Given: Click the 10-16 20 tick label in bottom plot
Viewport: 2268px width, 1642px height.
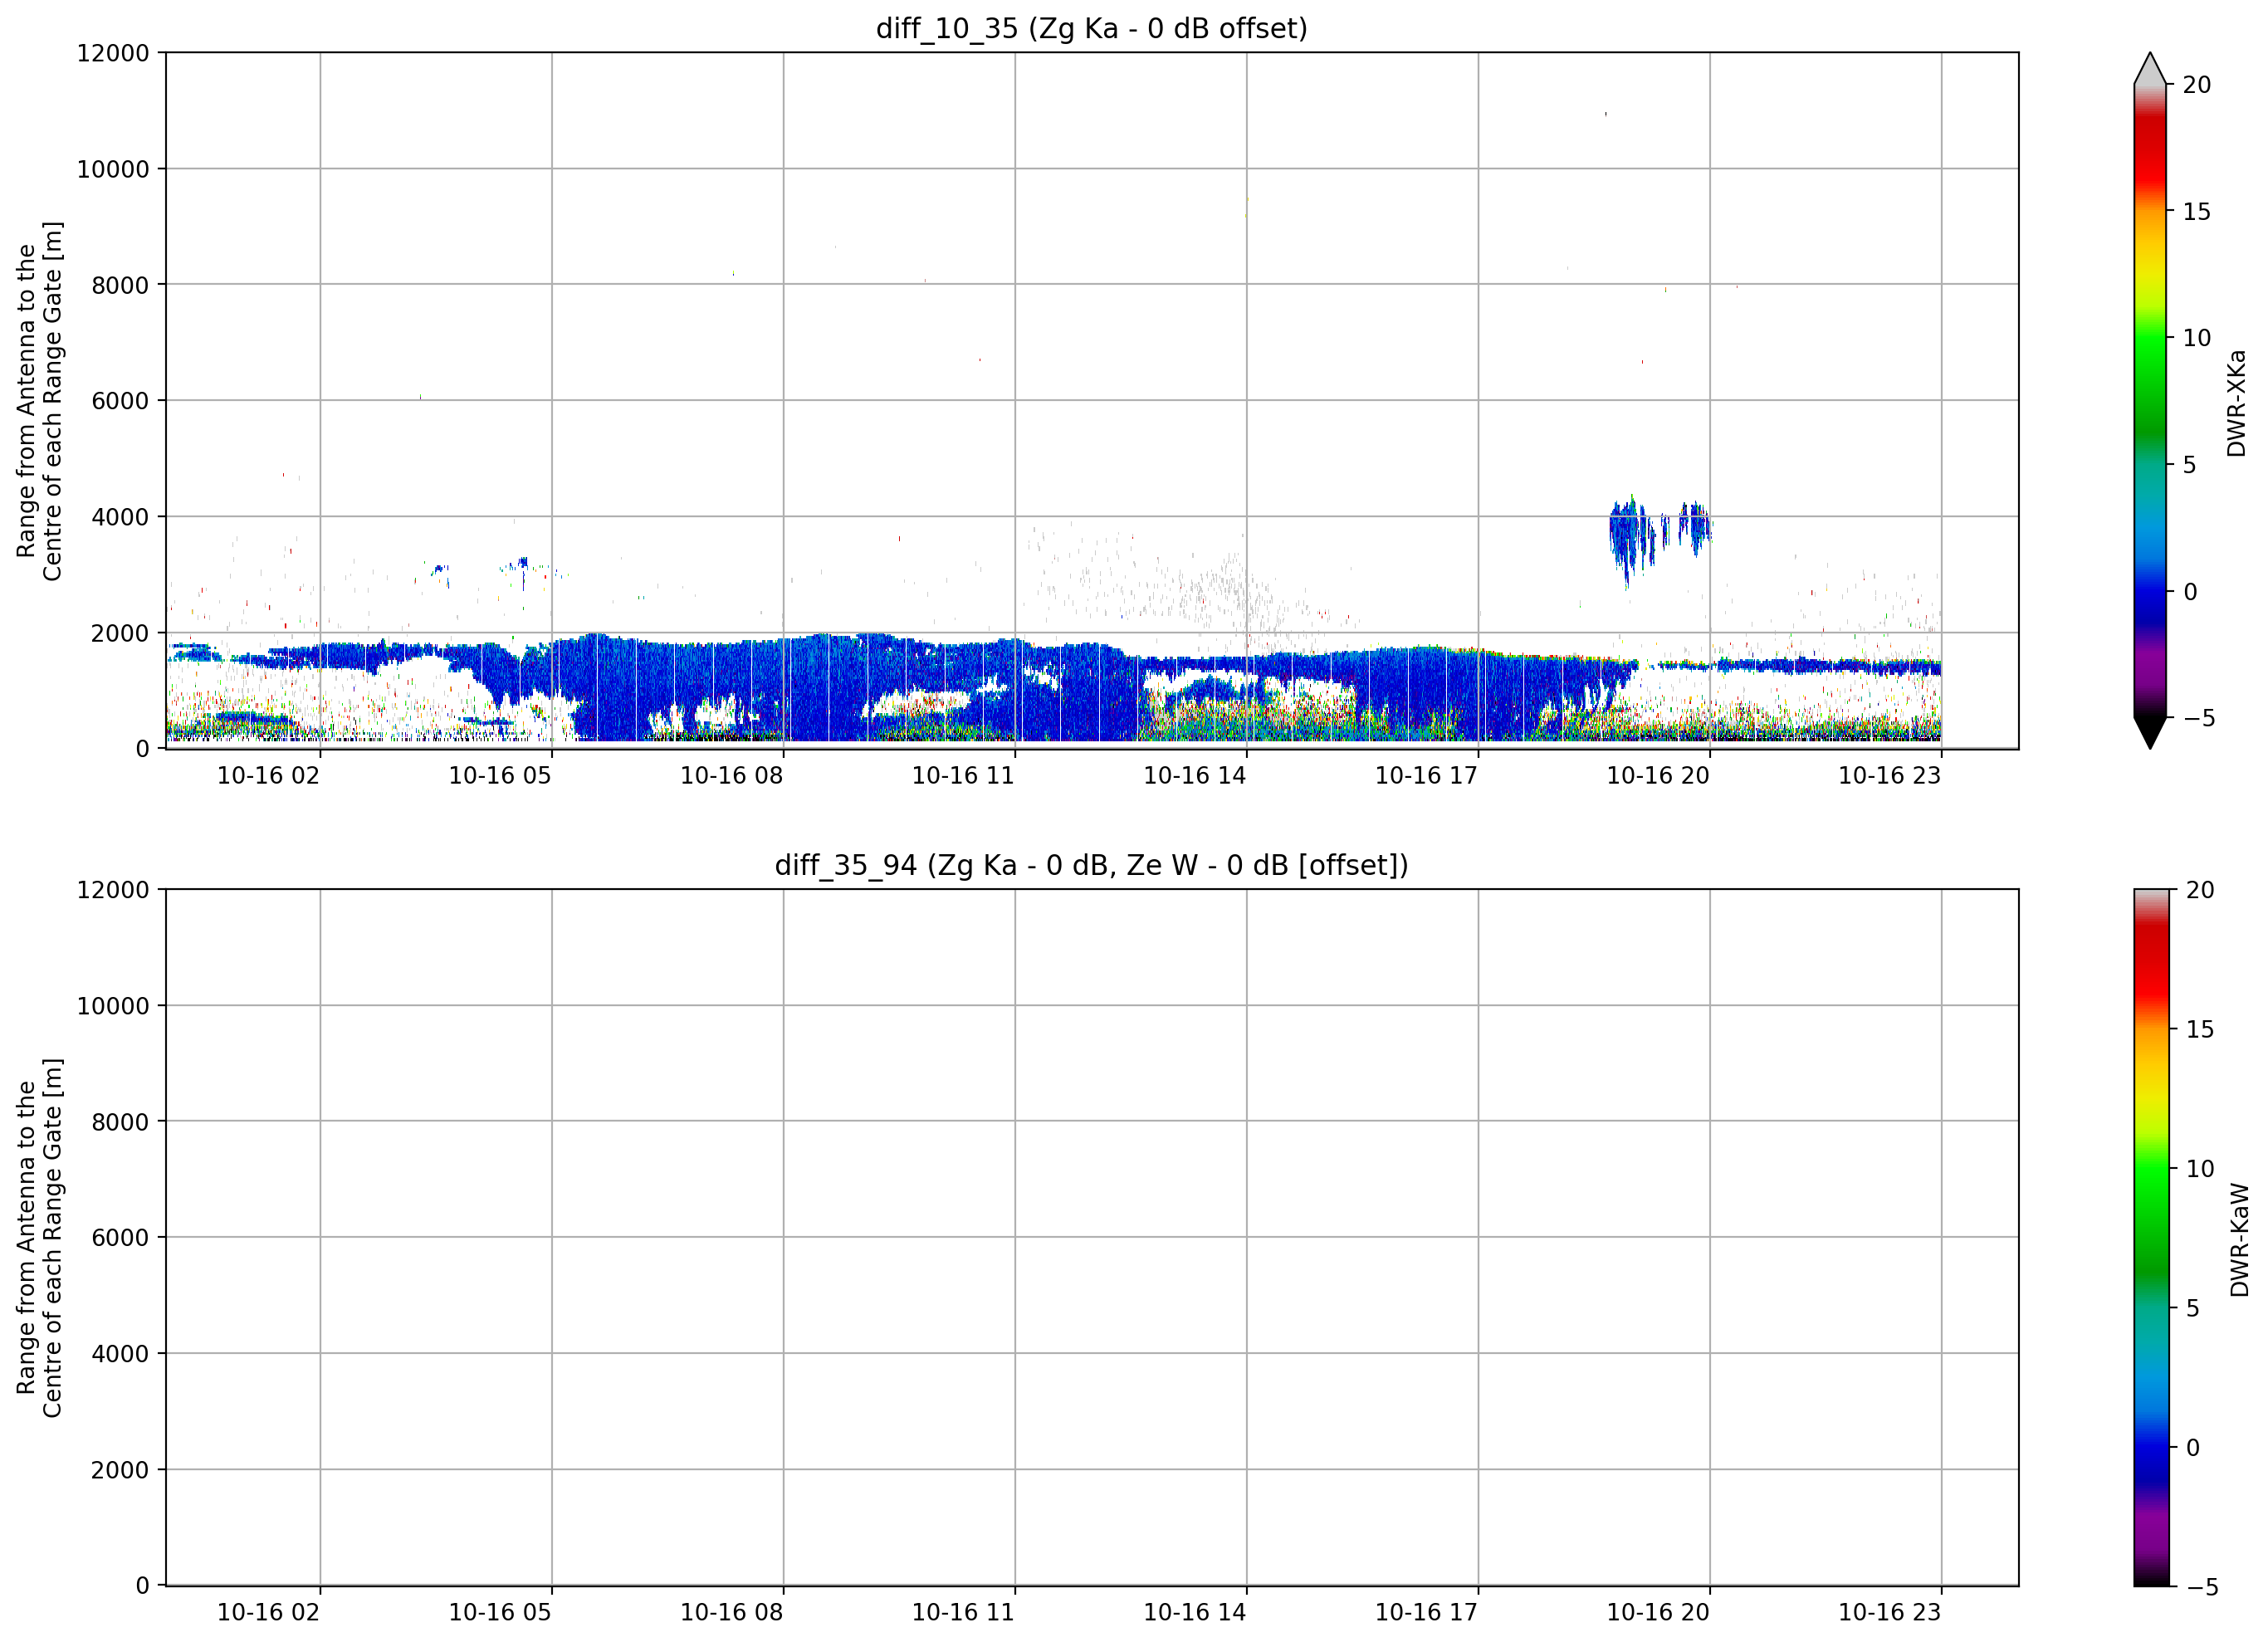Looking at the screenshot, I should (x=1658, y=1613).
